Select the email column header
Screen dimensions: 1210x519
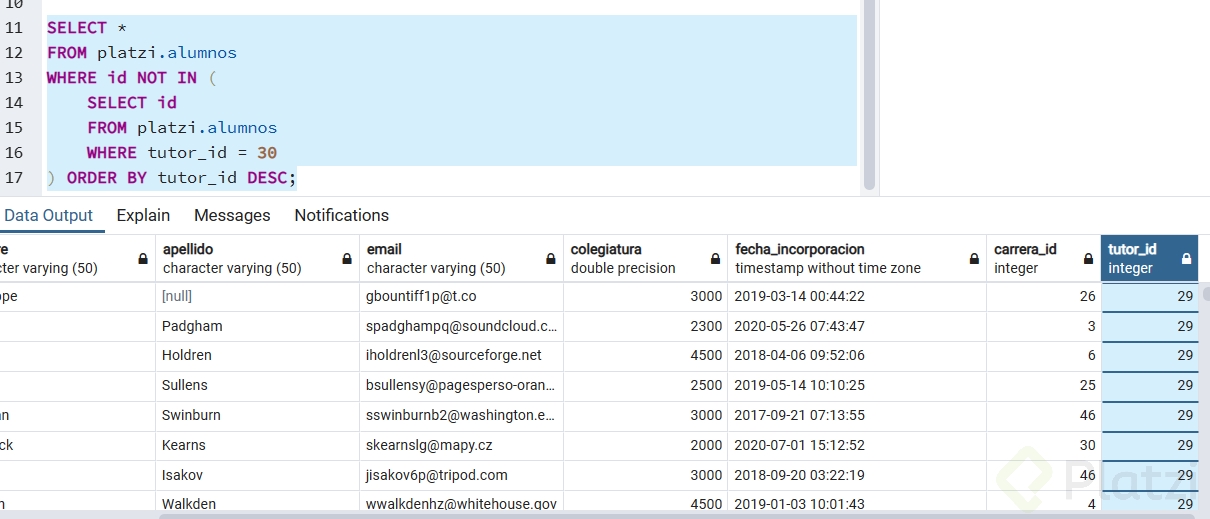tap(462, 258)
